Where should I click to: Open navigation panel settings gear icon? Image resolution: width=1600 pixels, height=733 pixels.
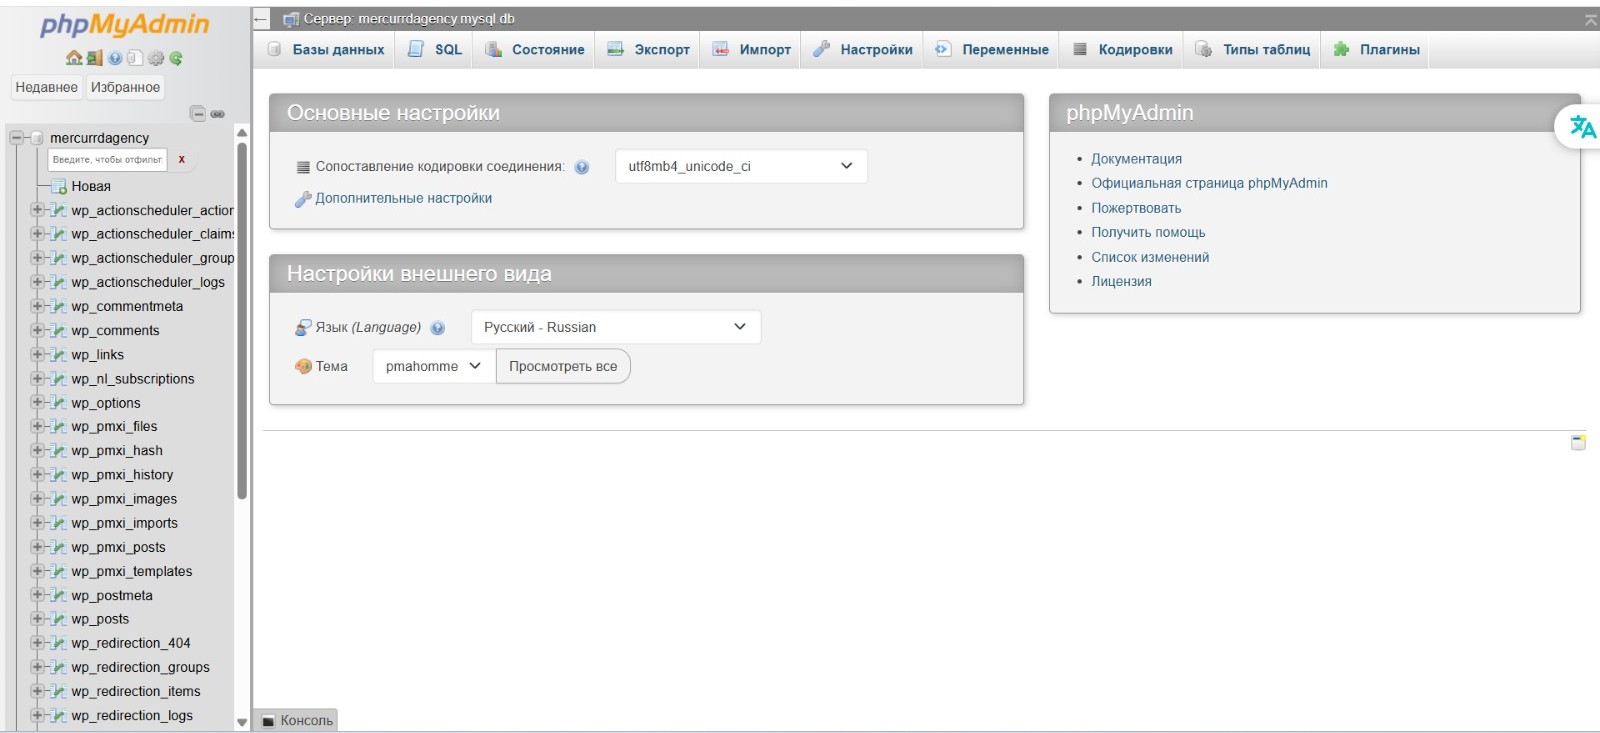pos(156,58)
